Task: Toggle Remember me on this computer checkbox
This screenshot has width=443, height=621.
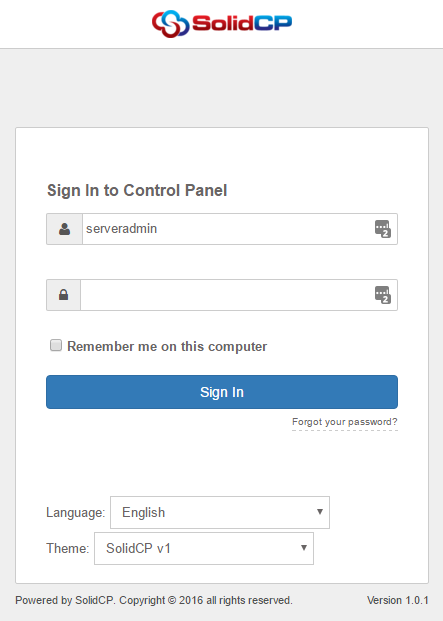Action: pyautogui.click(x=56, y=345)
